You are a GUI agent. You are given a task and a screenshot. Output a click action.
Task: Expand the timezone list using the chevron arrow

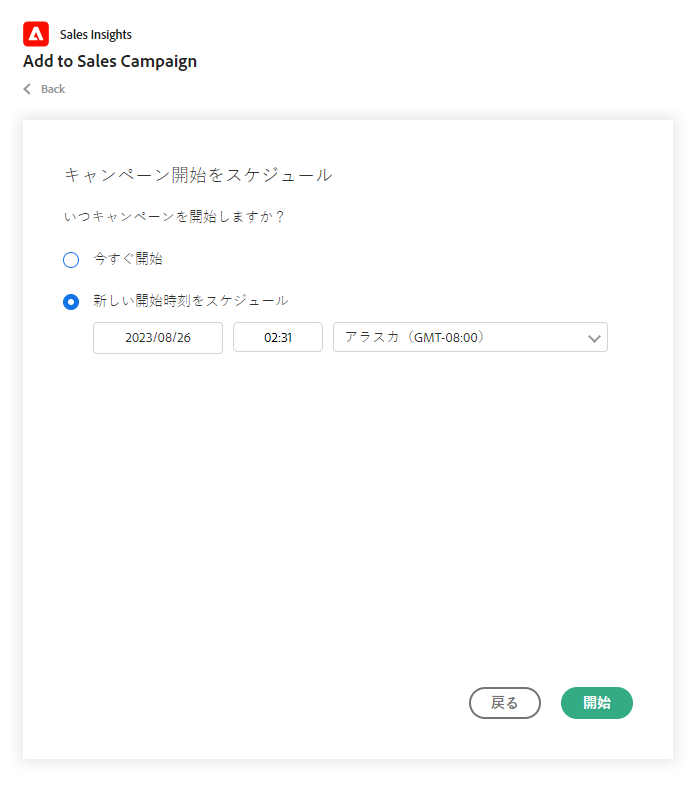click(594, 338)
